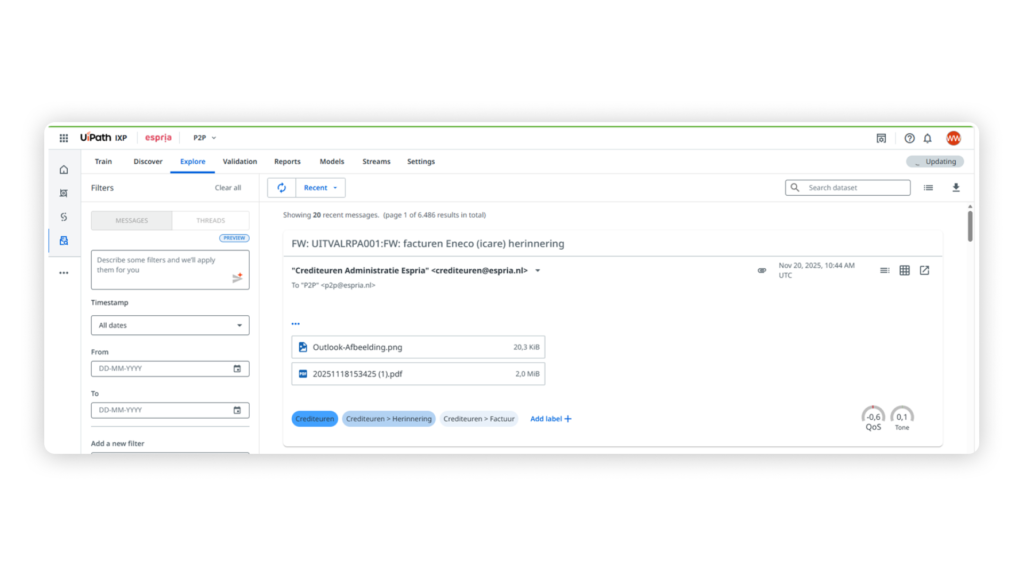Click Clear all filters
Image resolution: width=1024 pixels, height=576 pixels.
click(x=228, y=187)
